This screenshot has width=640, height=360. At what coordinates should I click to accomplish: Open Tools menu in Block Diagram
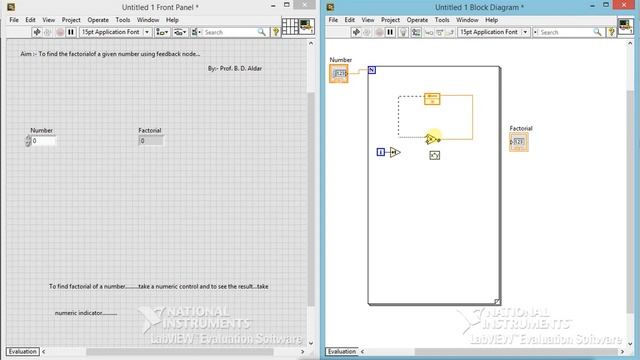[442, 20]
